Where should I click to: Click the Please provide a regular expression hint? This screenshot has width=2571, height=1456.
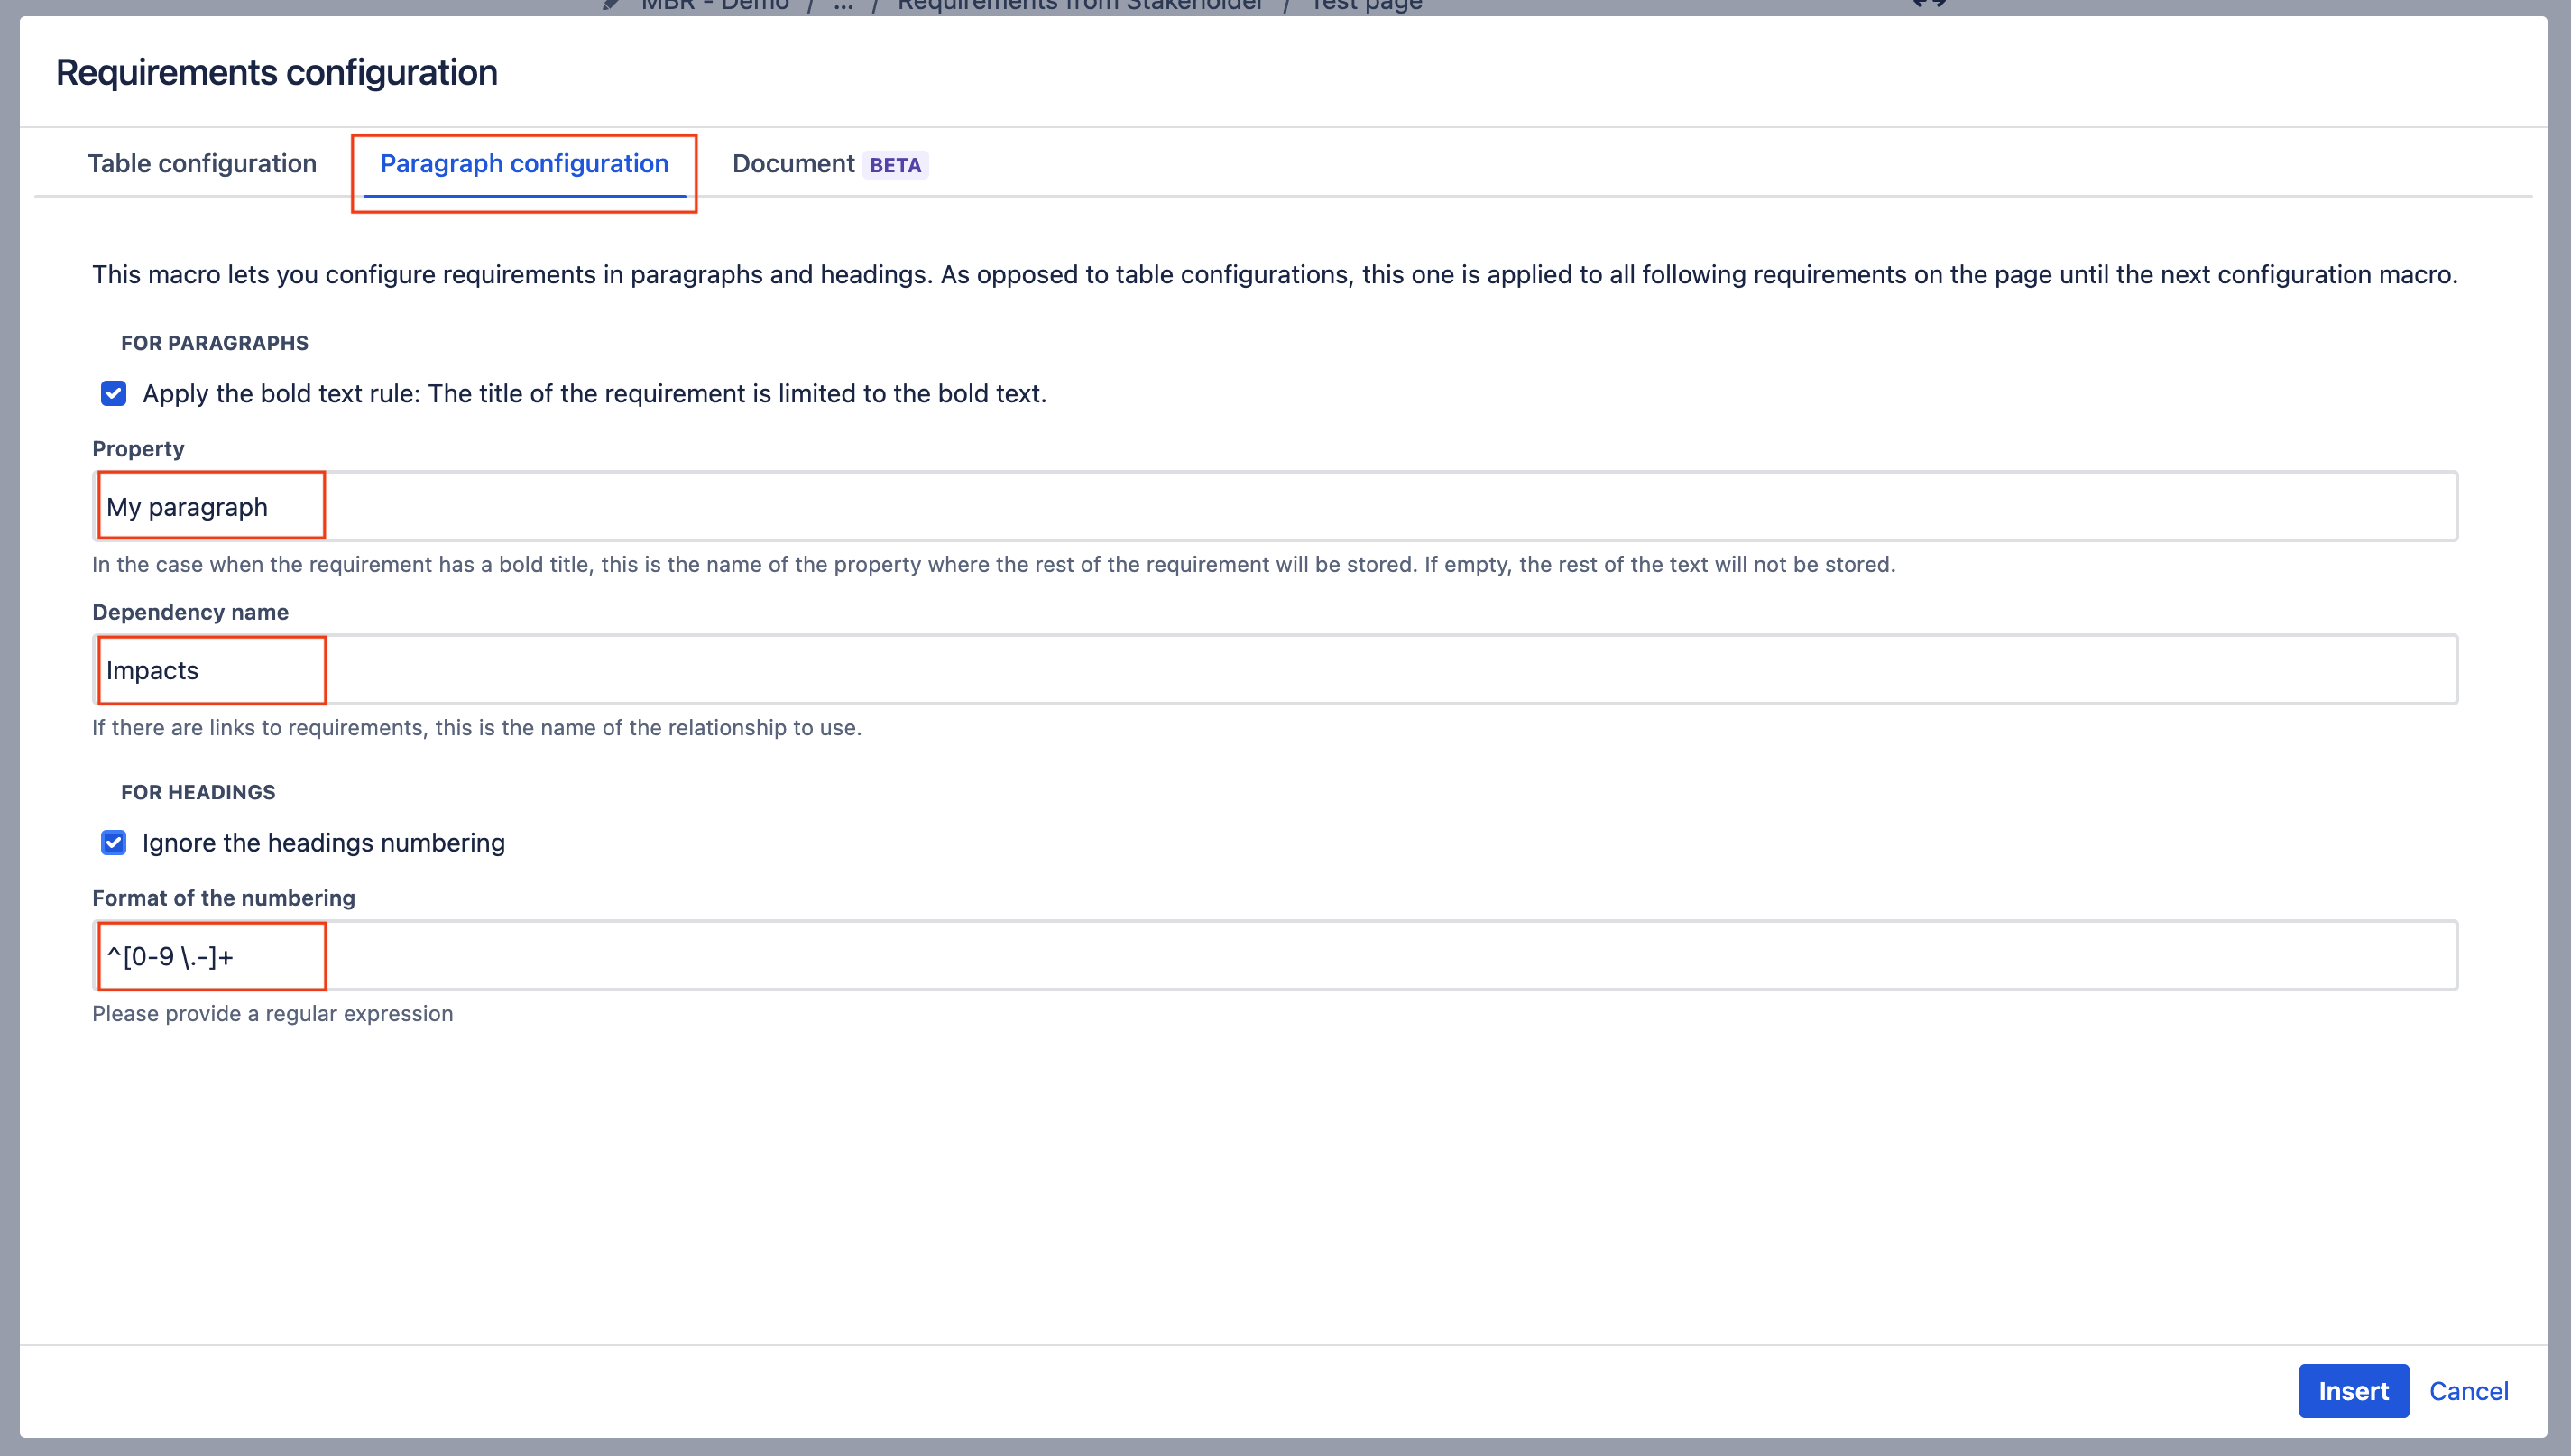pos(272,1013)
